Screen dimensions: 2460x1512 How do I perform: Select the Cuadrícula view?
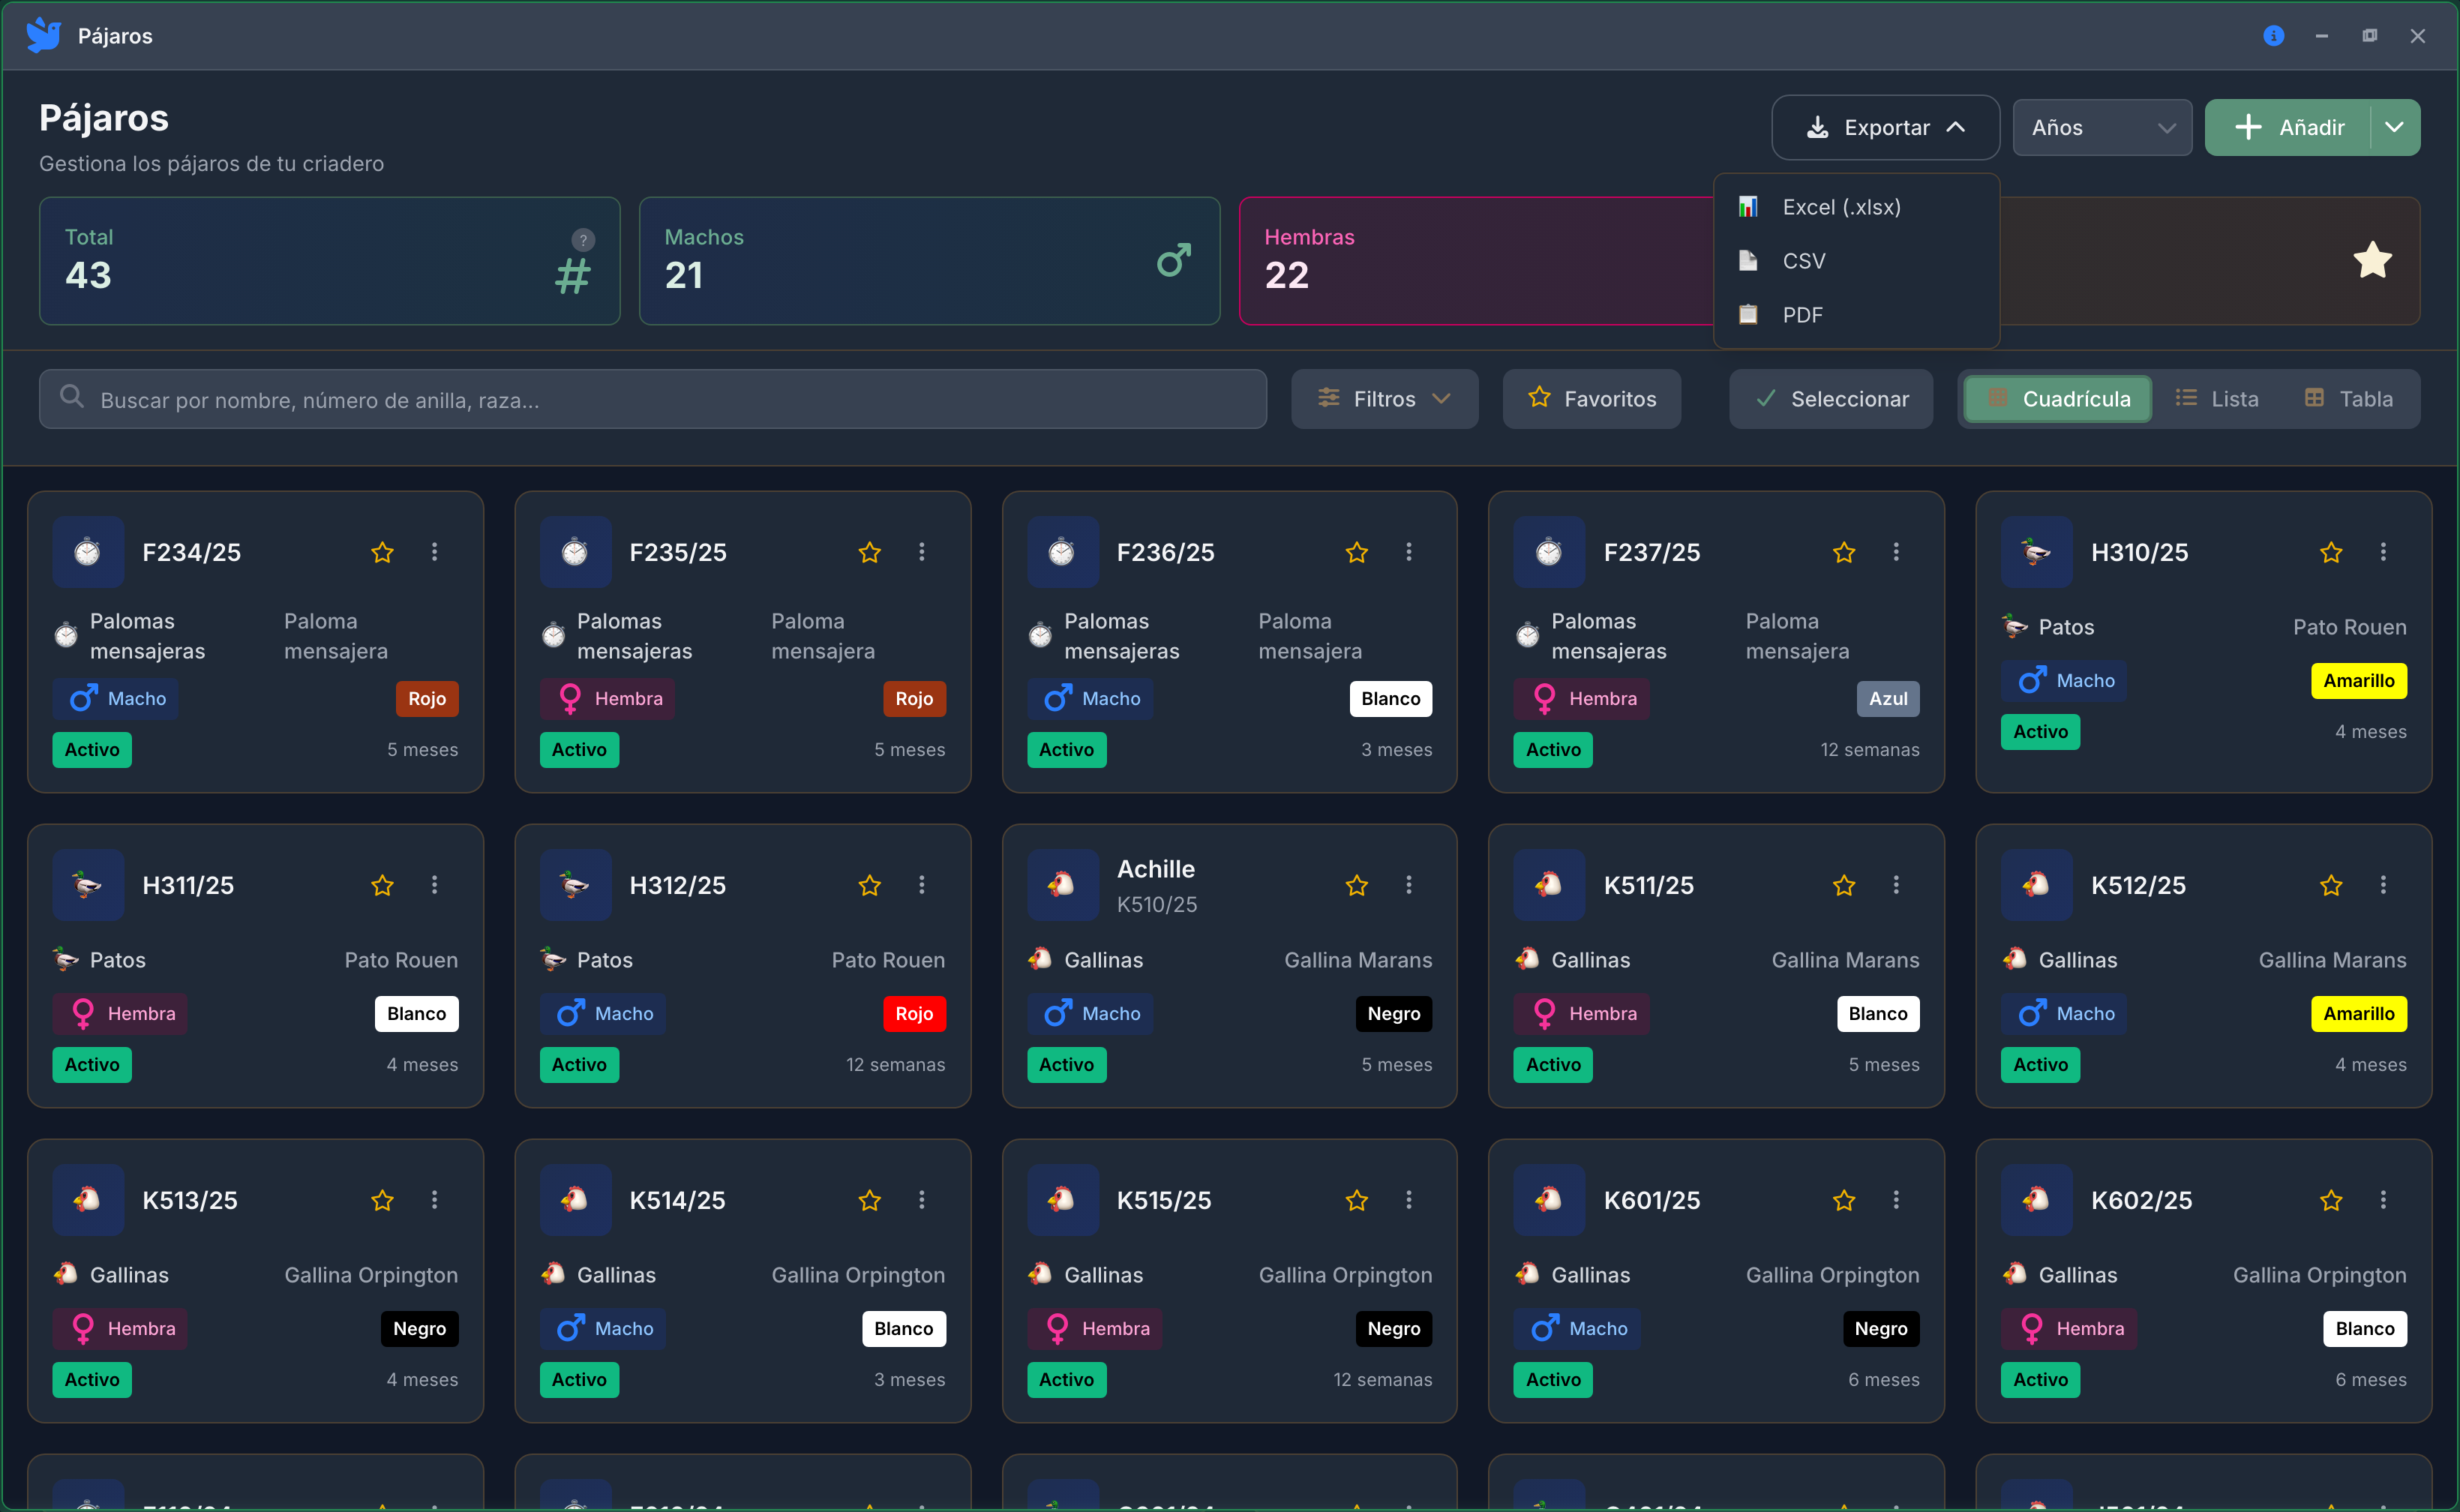point(2058,399)
